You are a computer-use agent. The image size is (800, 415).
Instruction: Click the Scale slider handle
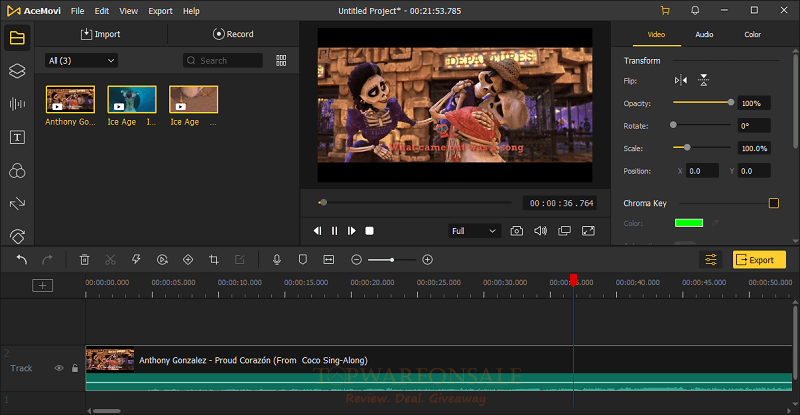[687, 147]
